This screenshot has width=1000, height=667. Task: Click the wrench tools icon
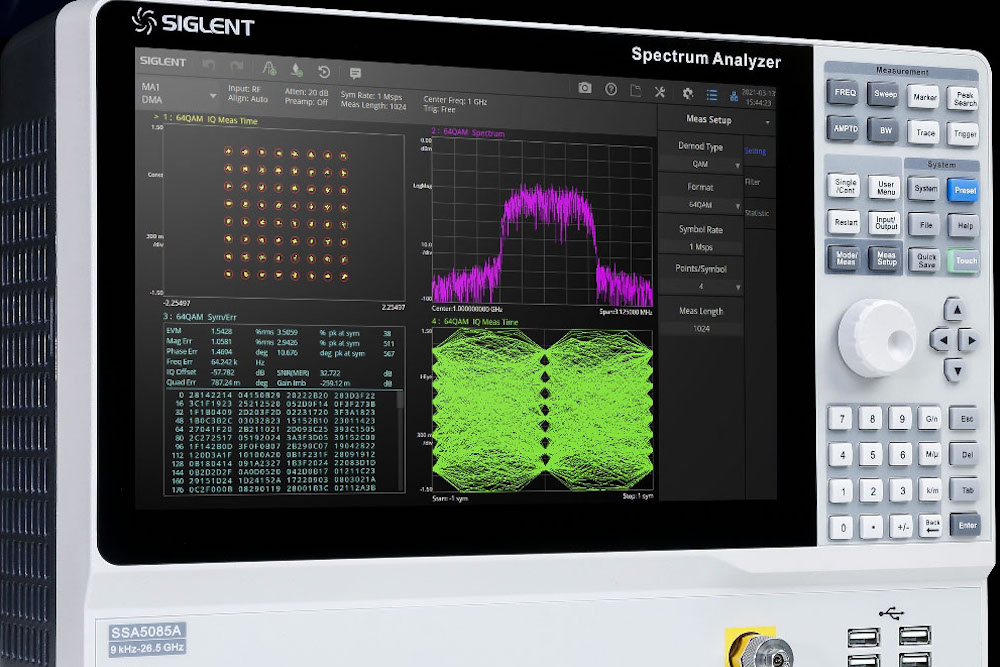[660, 92]
